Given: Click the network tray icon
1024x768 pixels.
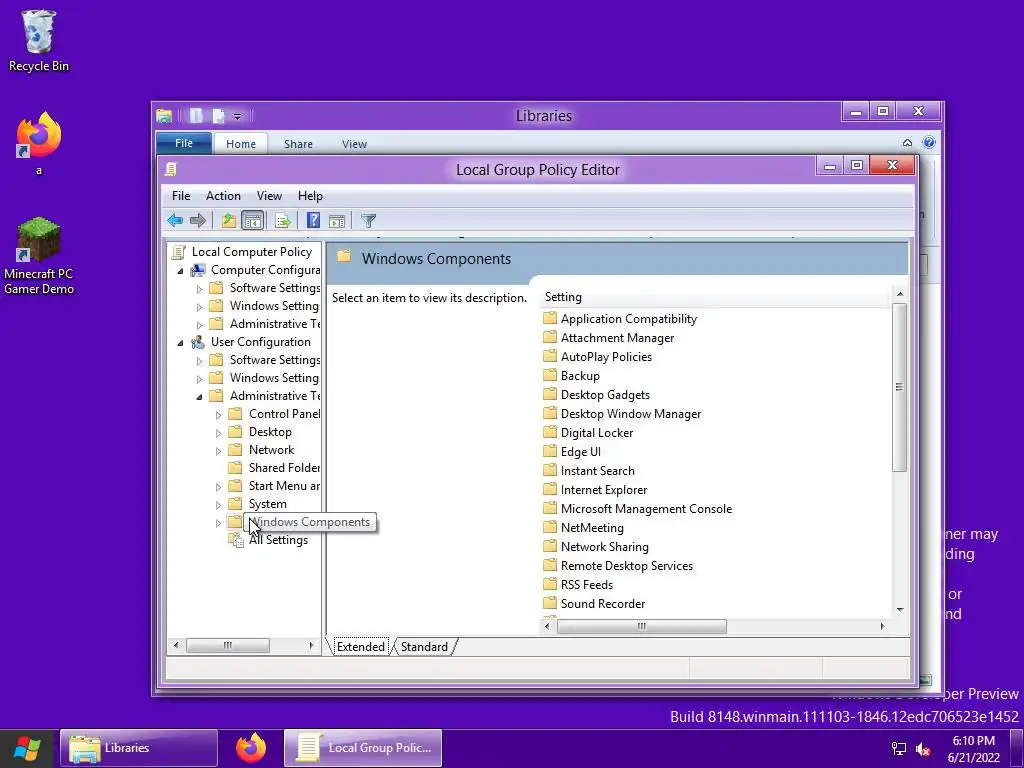Looking at the screenshot, I should (x=899, y=748).
